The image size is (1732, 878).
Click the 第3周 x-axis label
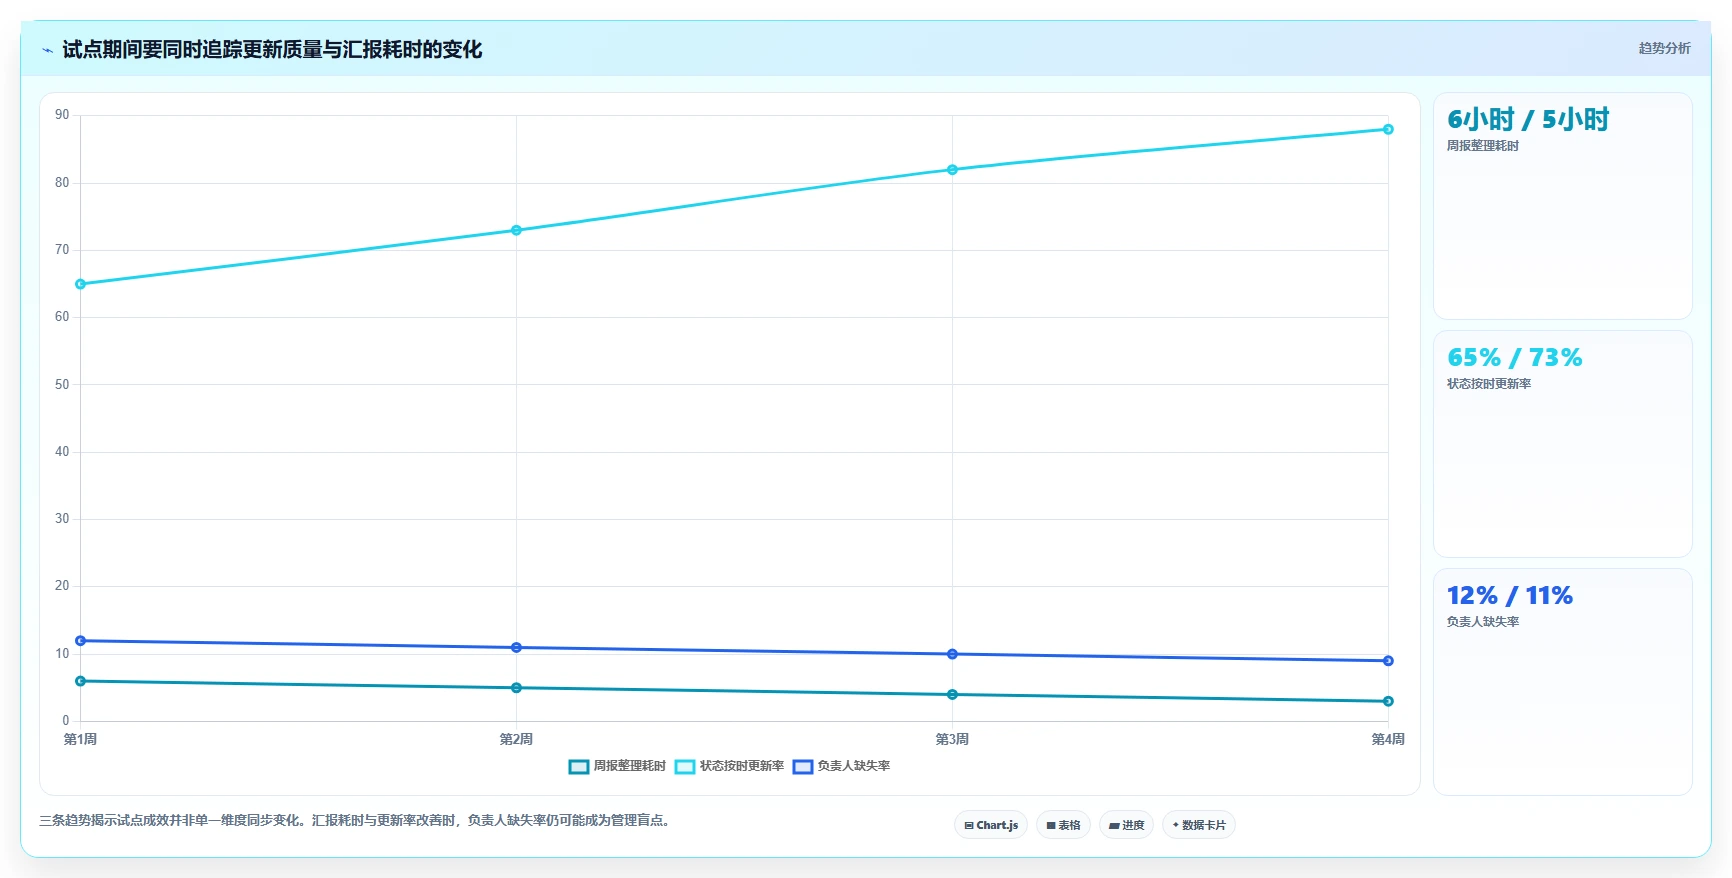952,739
